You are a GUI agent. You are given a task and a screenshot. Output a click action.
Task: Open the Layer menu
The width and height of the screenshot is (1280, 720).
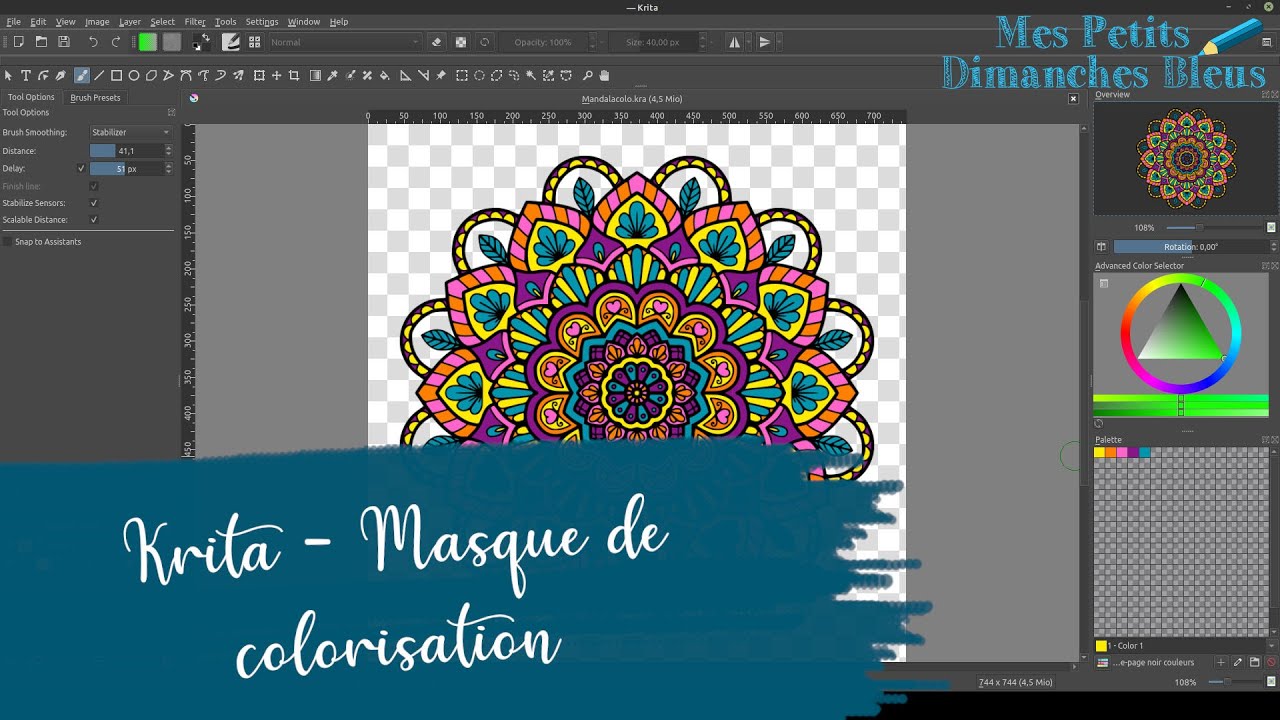130,21
